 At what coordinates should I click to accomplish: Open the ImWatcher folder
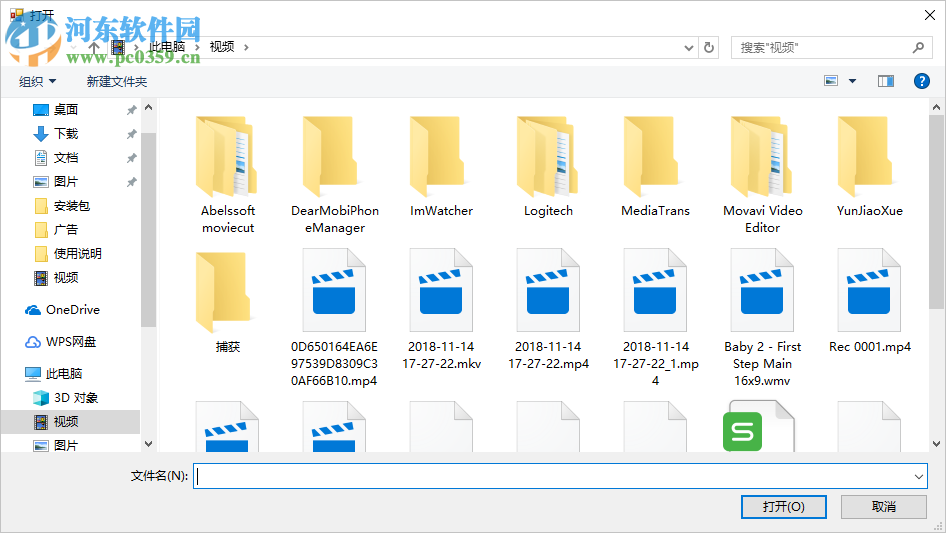click(x=442, y=168)
